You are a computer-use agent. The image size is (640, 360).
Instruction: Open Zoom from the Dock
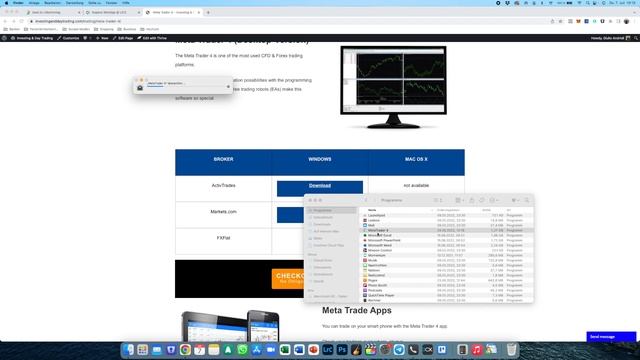[271, 350]
